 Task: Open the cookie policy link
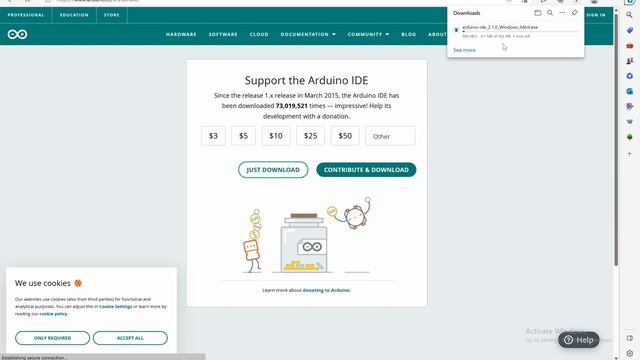coord(53,314)
